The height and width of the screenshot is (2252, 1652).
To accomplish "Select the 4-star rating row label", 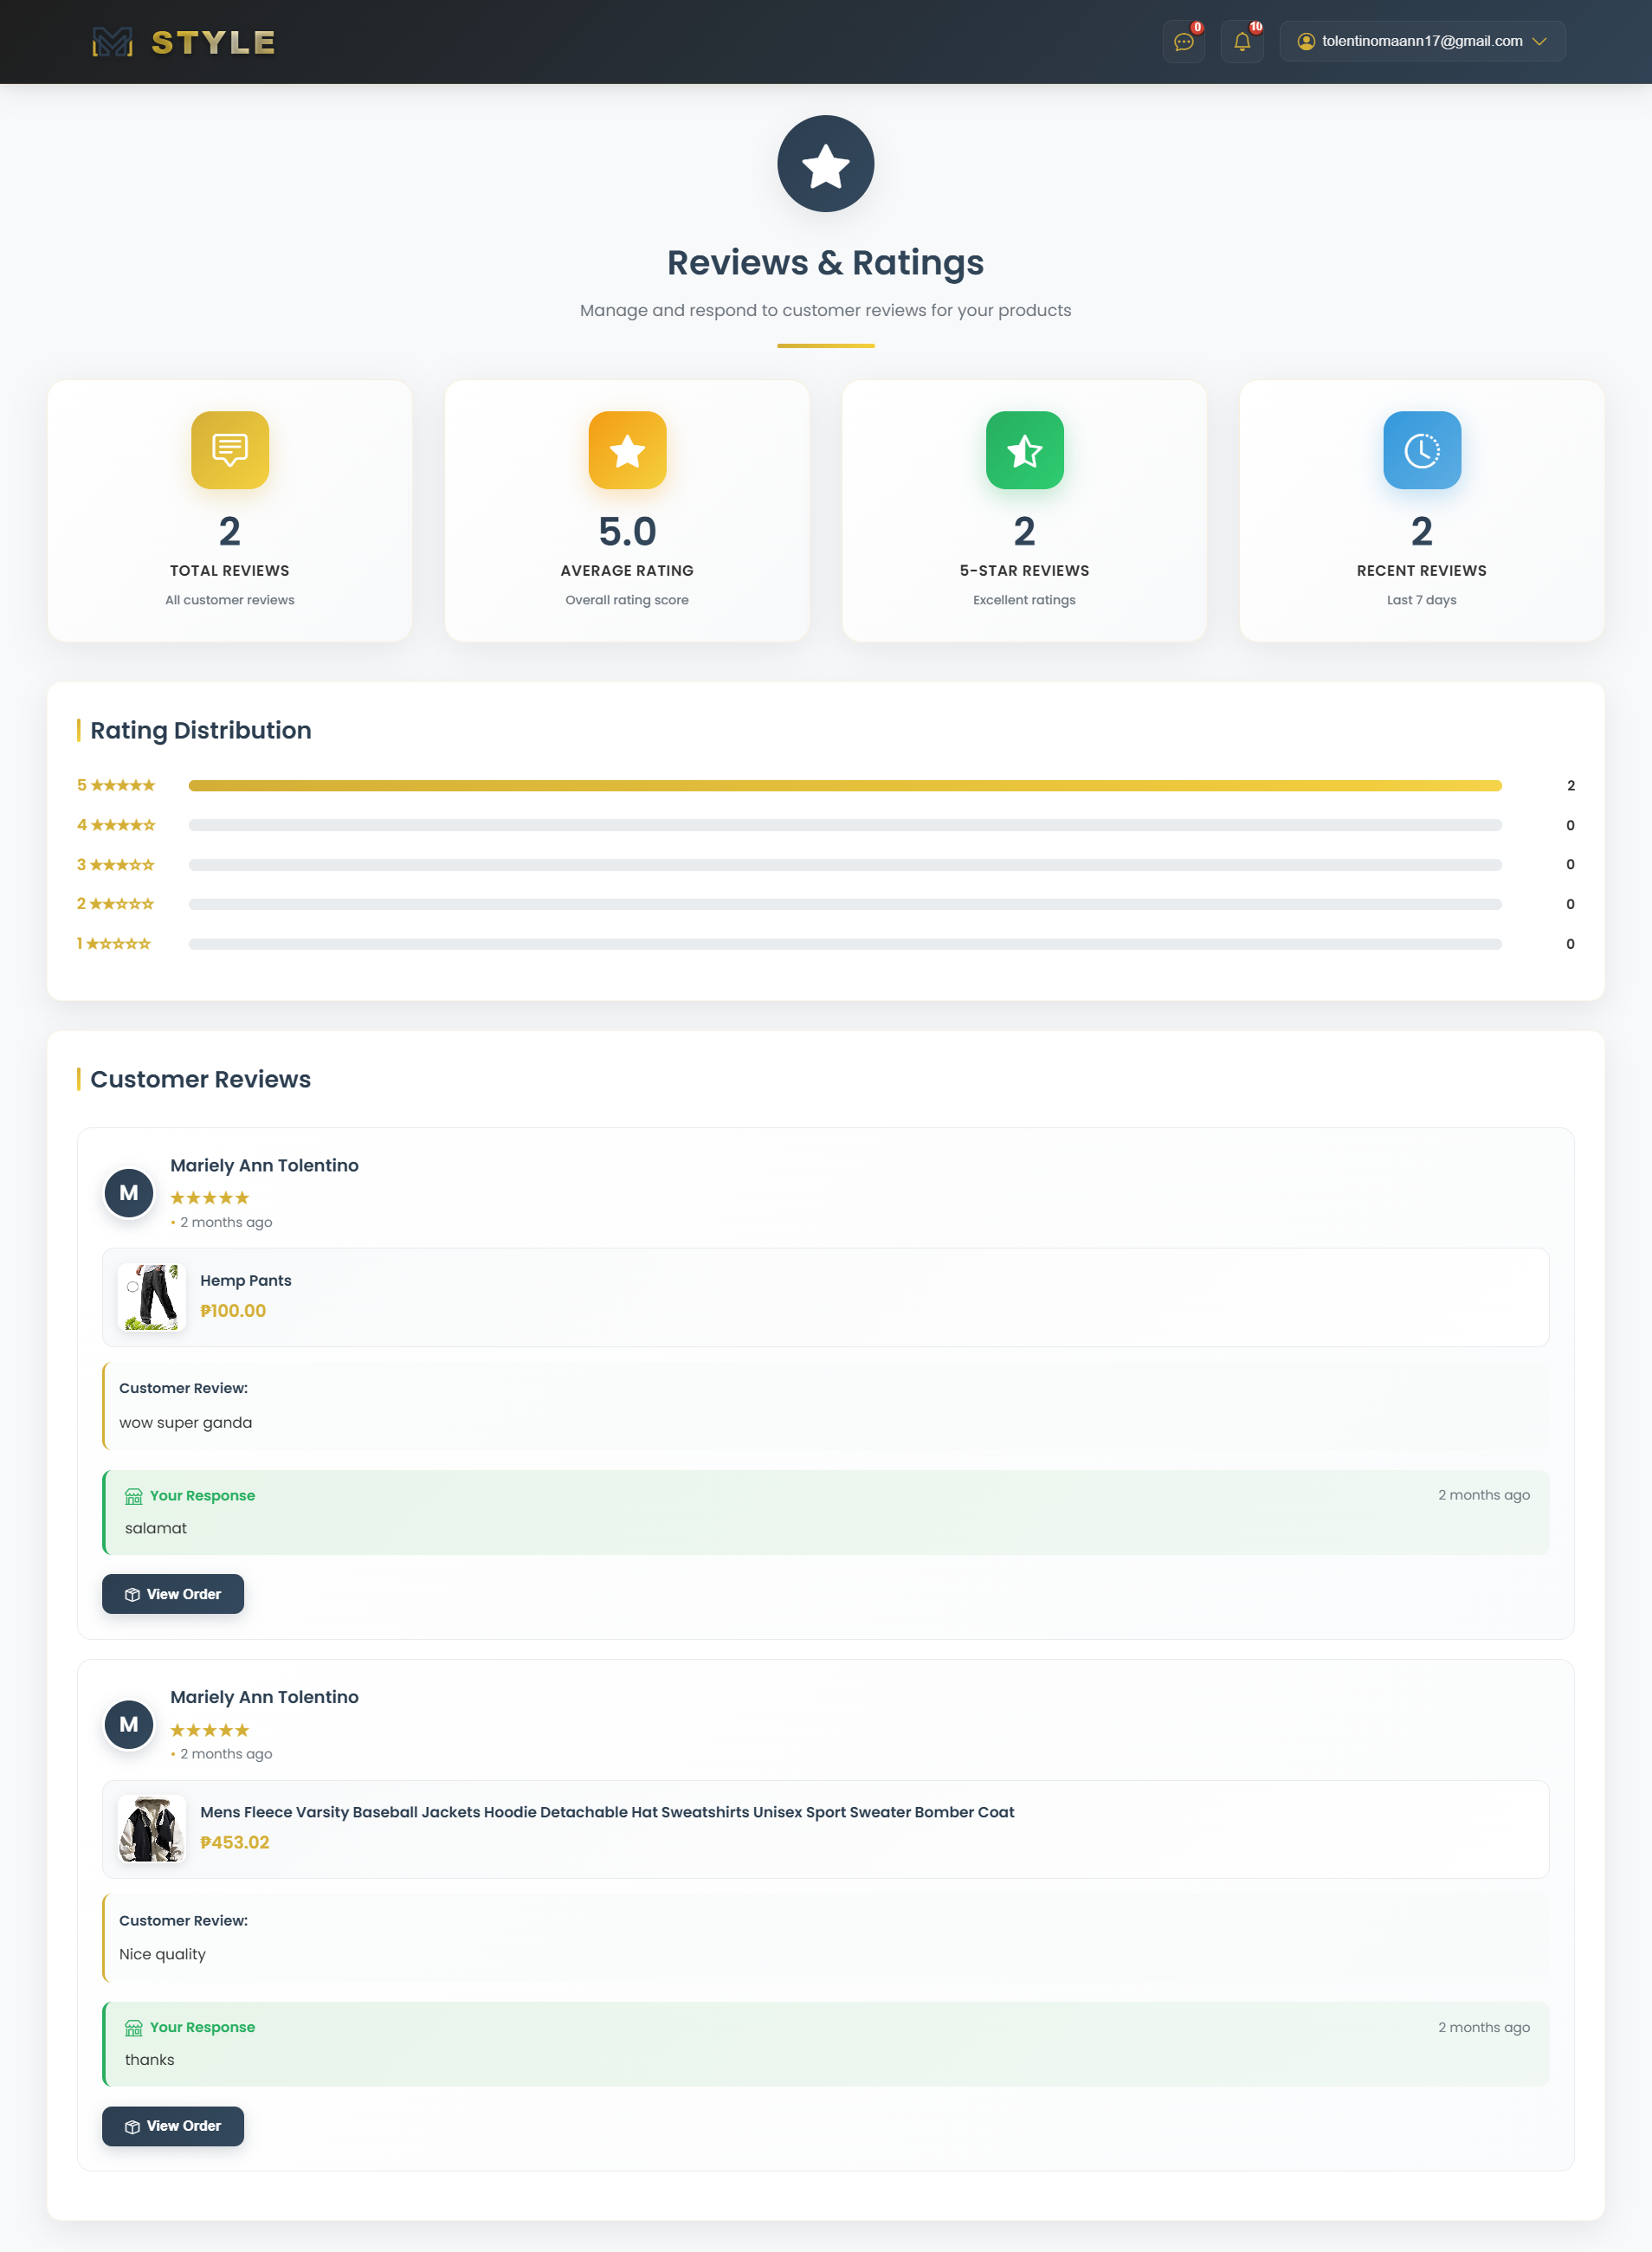I will click(116, 825).
